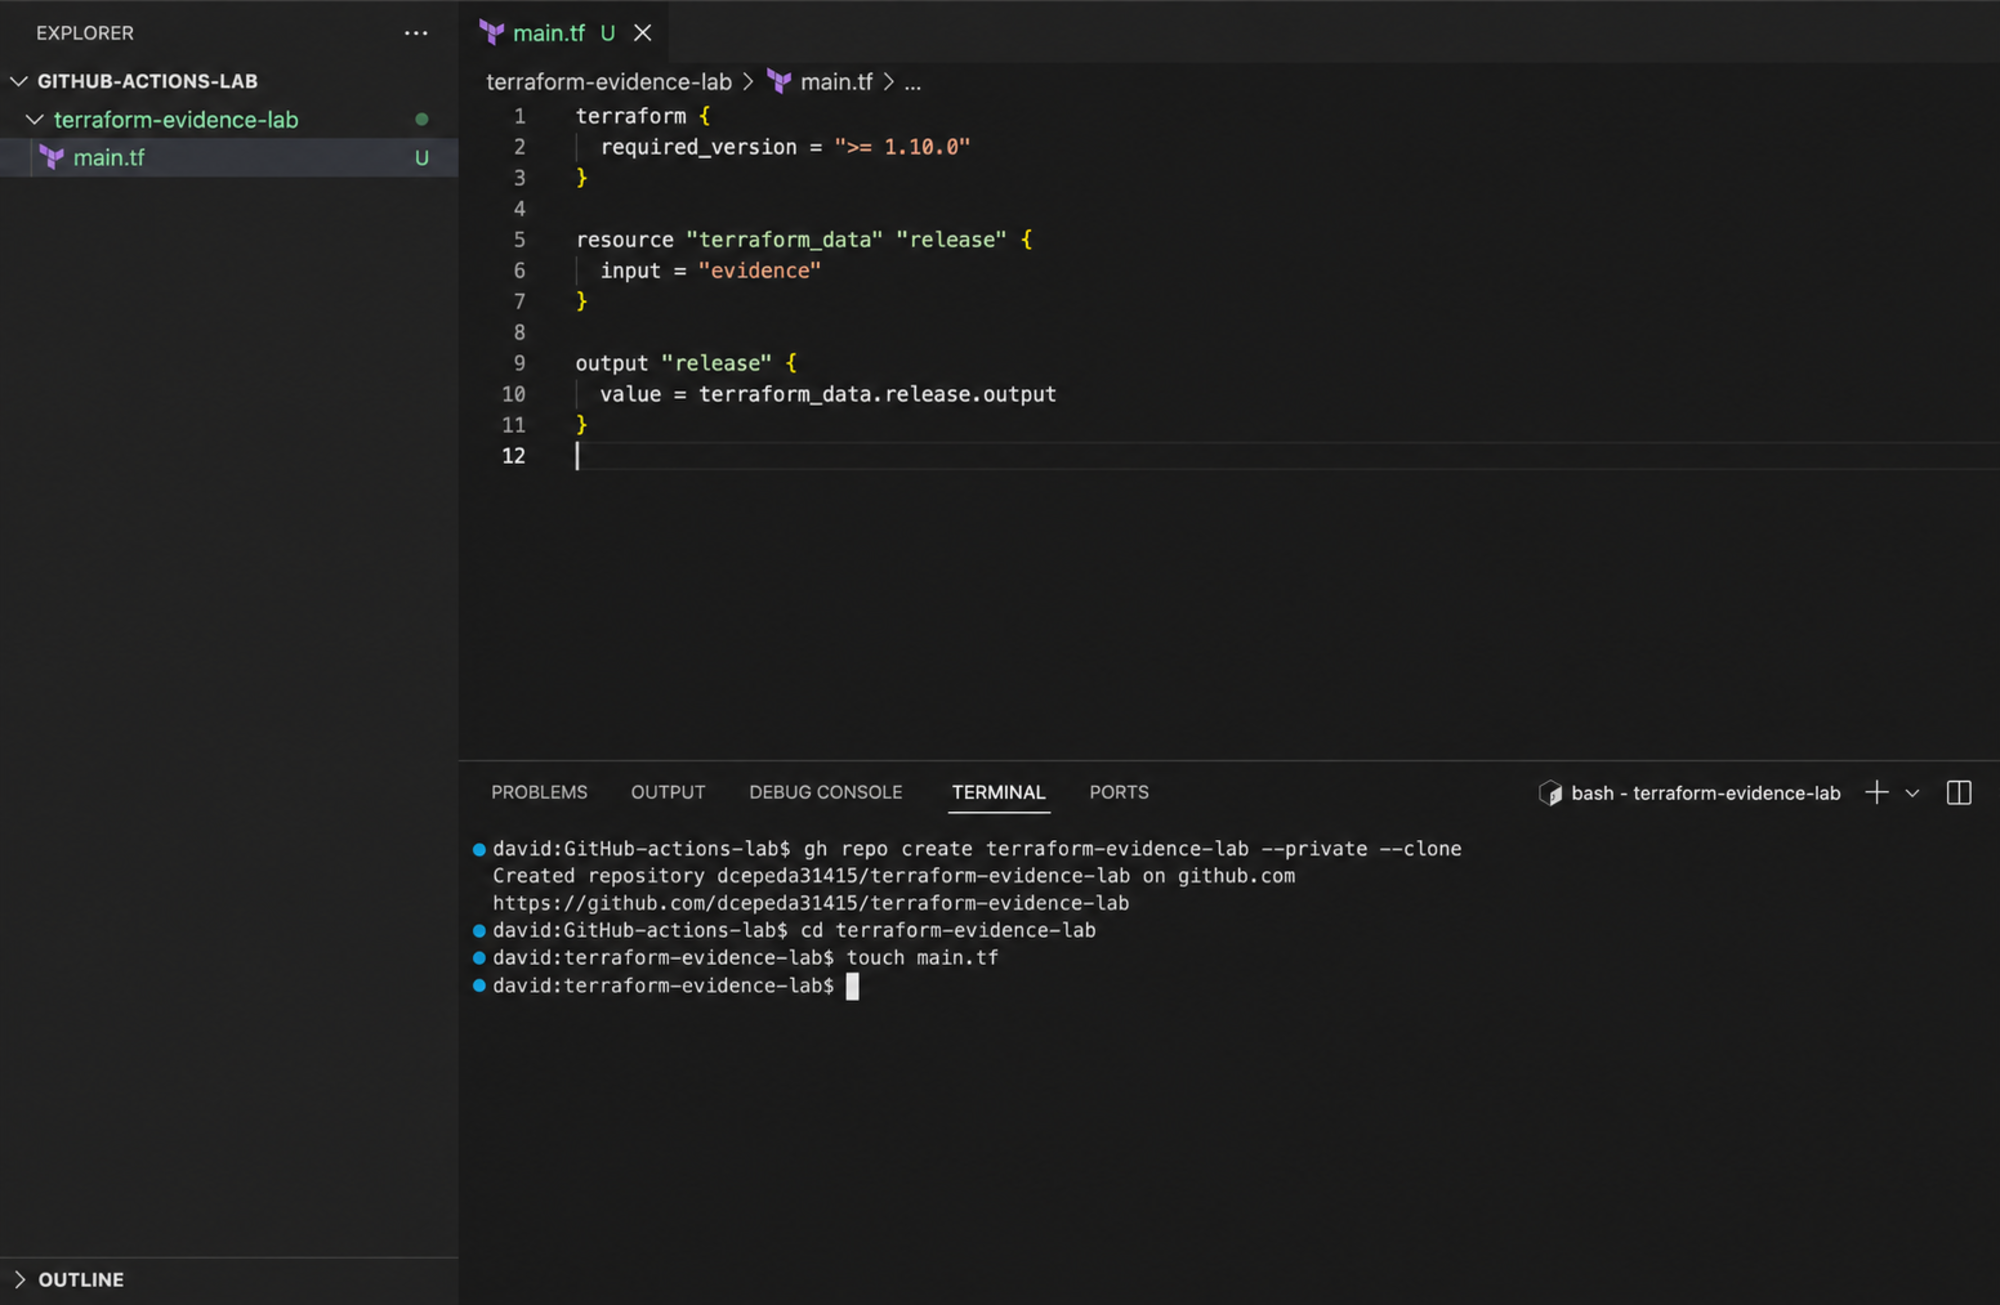This screenshot has height=1305, width=2000.
Task: Click blue command decoration beside touch command
Action: click(479, 958)
